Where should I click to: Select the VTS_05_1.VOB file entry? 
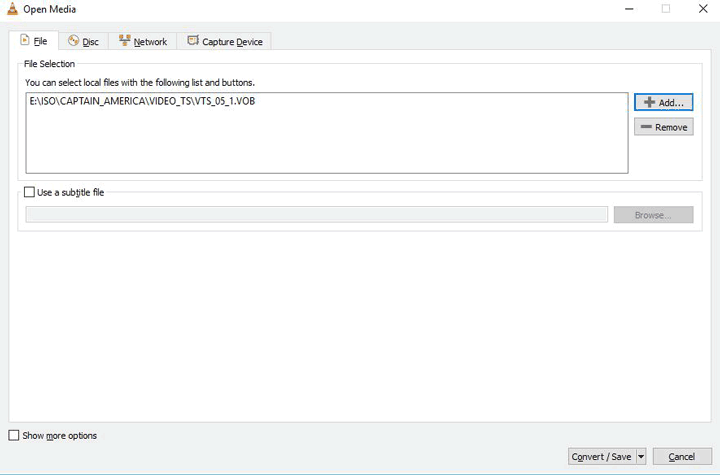tap(141, 102)
